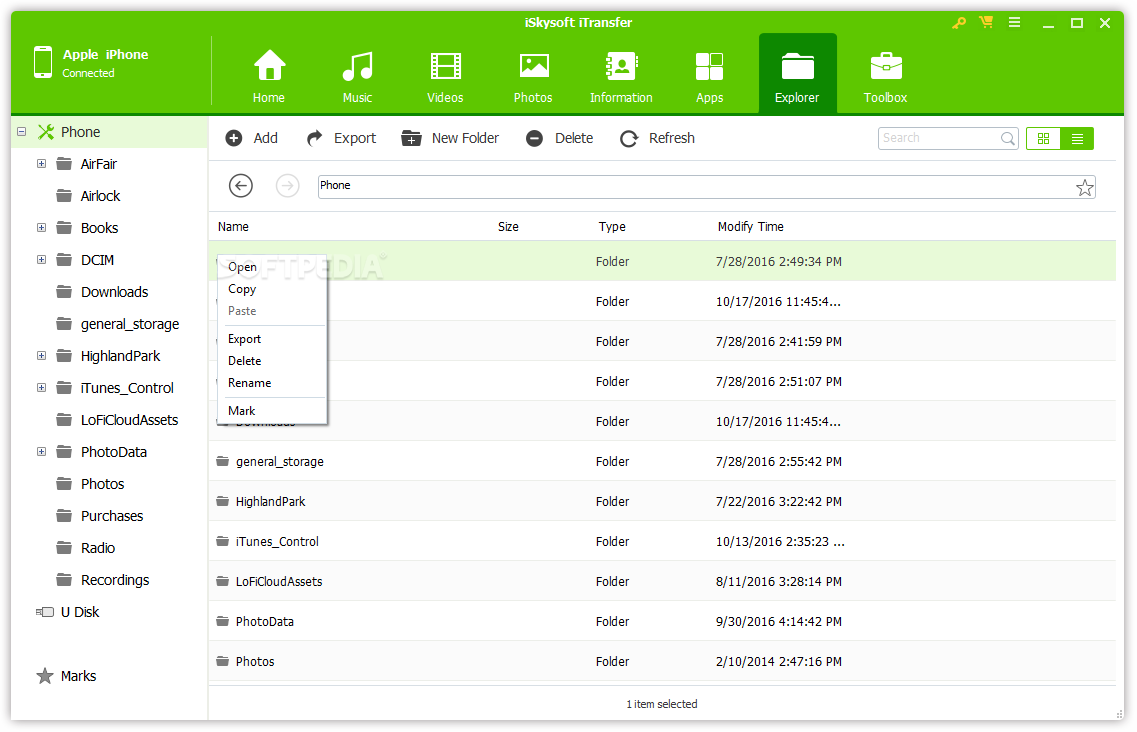
Task: Select Downloads in the tree
Action: click(x=114, y=292)
